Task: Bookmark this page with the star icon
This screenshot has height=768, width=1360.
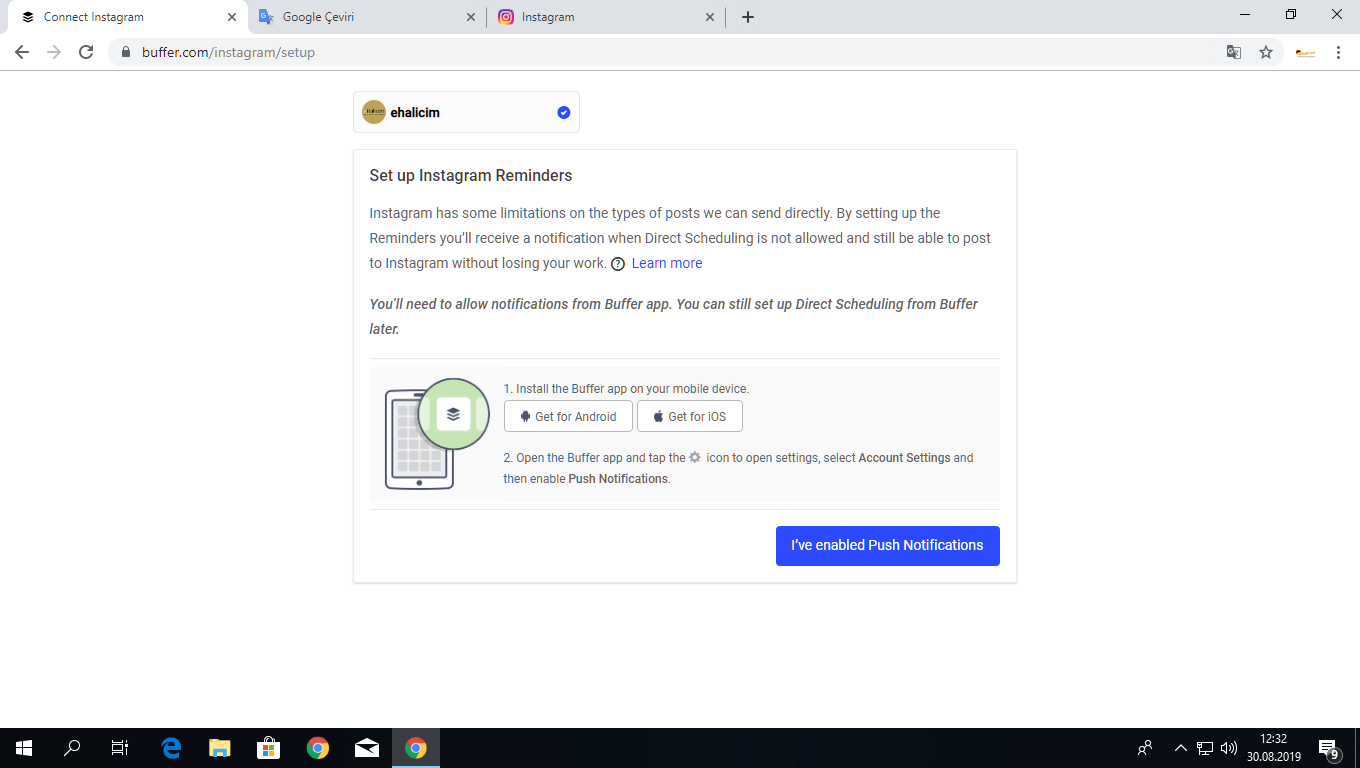Action: point(1266,52)
